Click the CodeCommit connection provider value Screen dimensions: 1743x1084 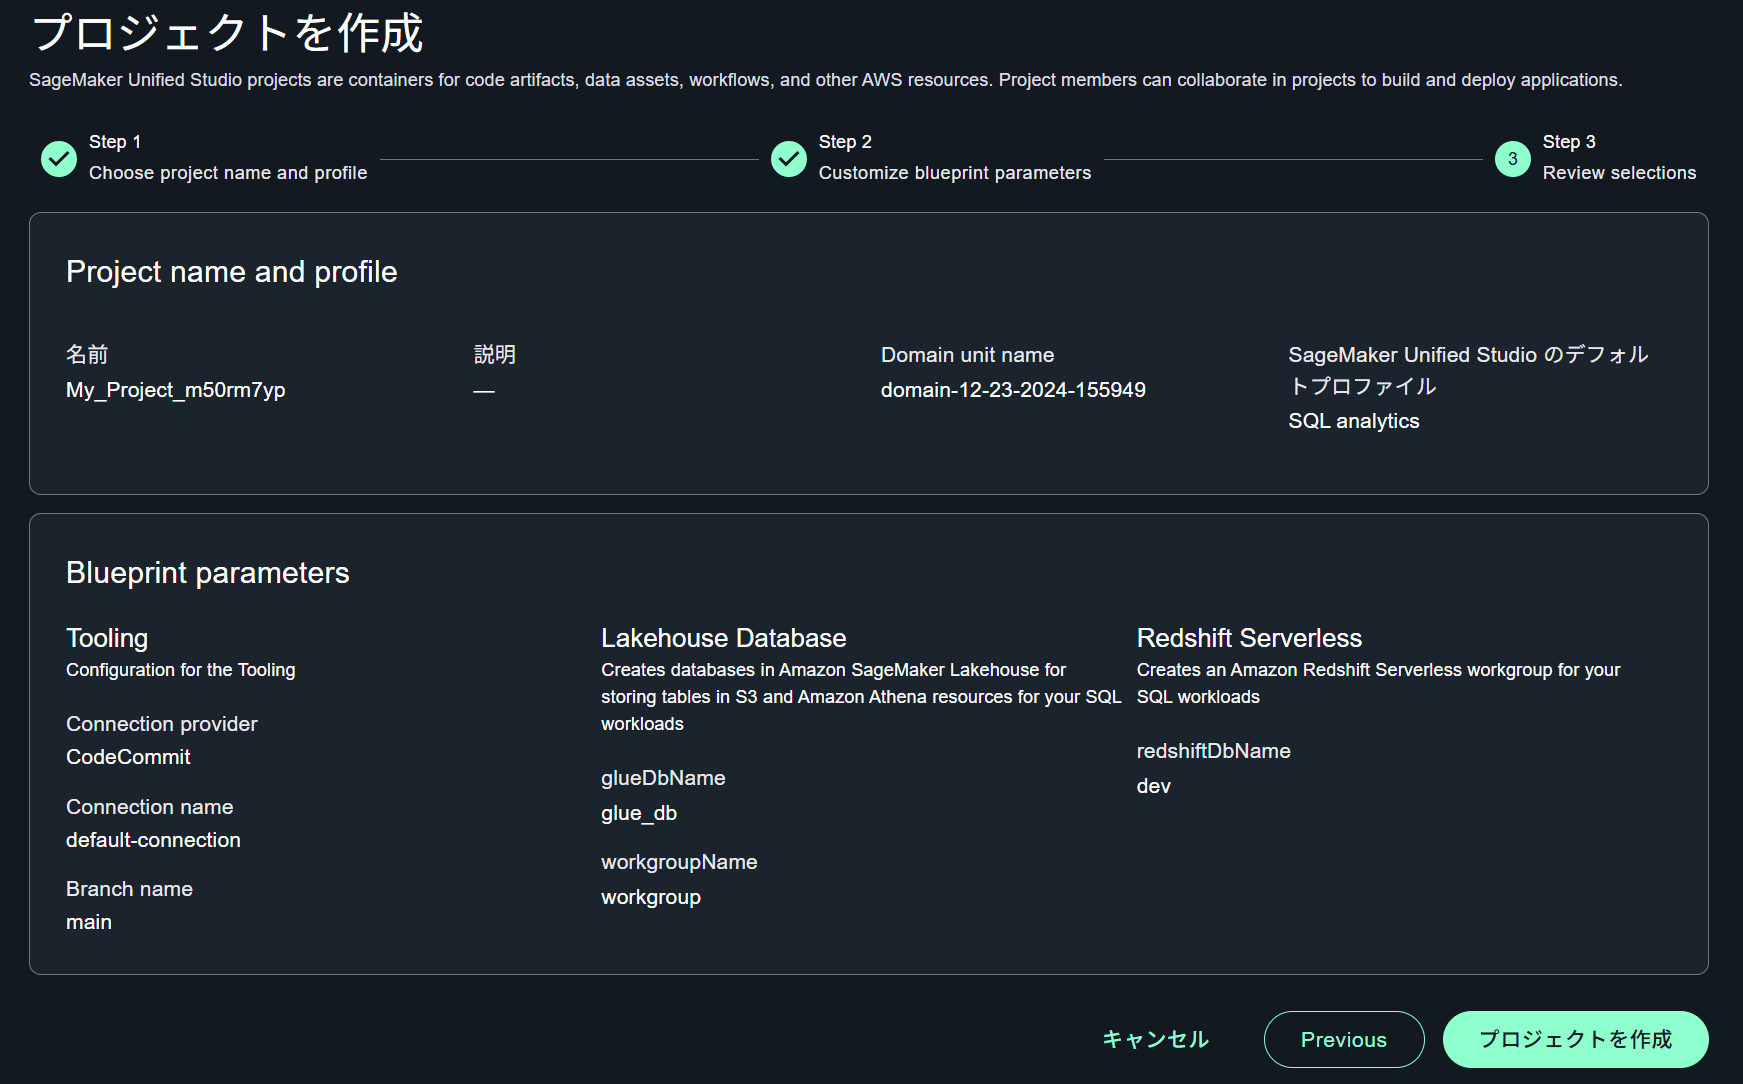(x=128, y=757)
